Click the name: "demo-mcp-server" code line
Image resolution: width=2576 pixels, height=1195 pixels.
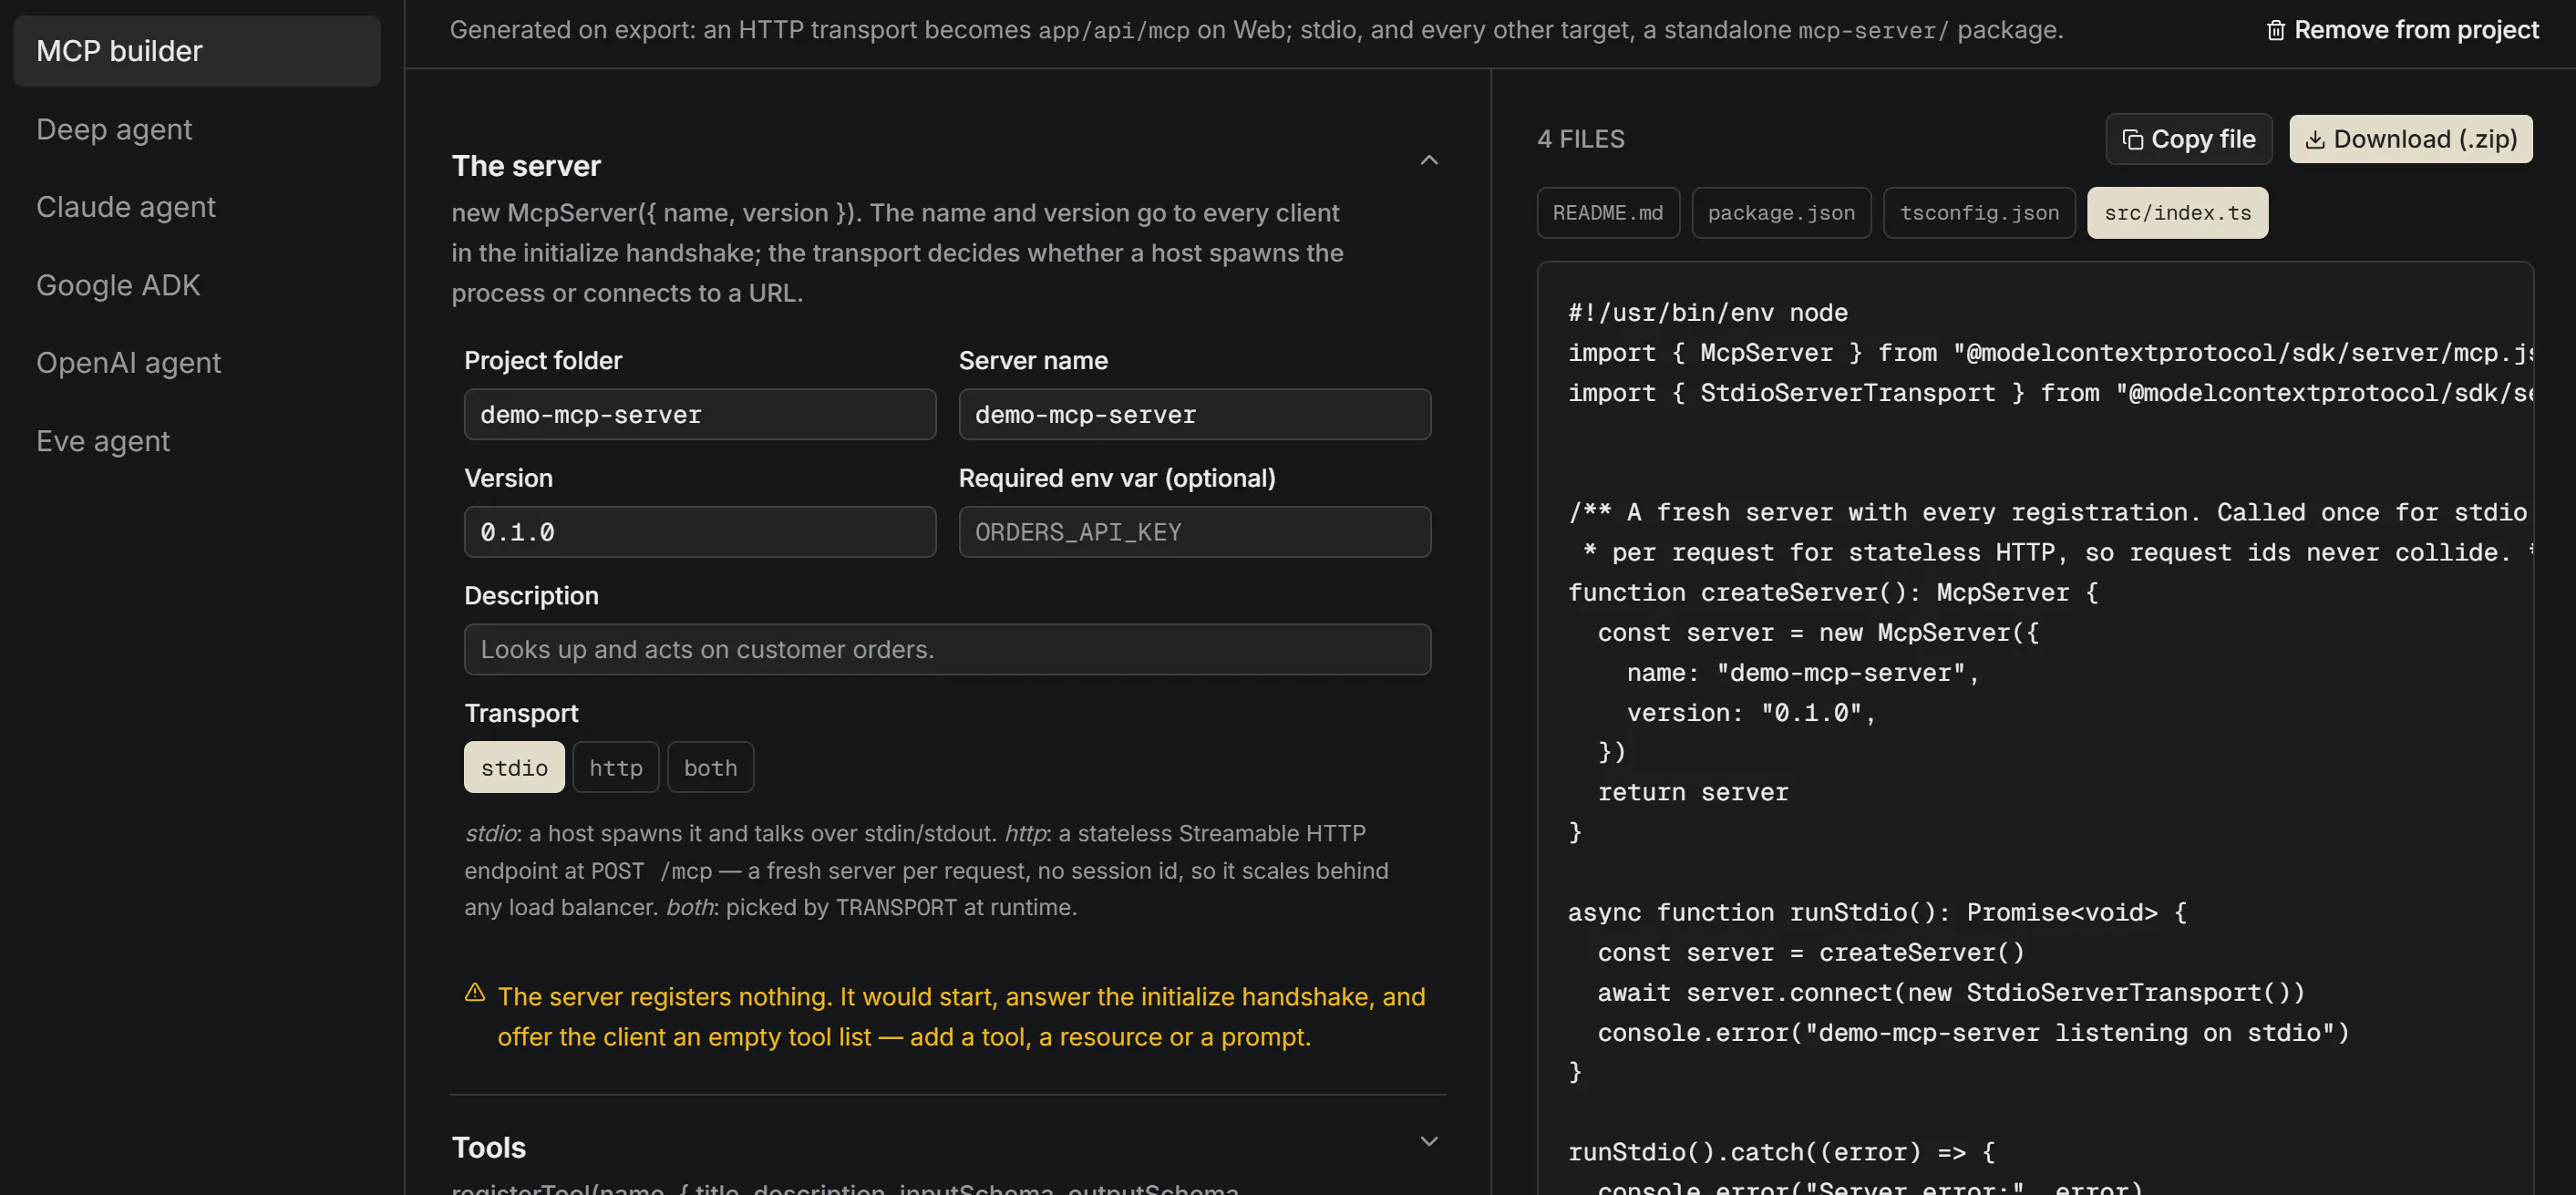coord(1803,673)
